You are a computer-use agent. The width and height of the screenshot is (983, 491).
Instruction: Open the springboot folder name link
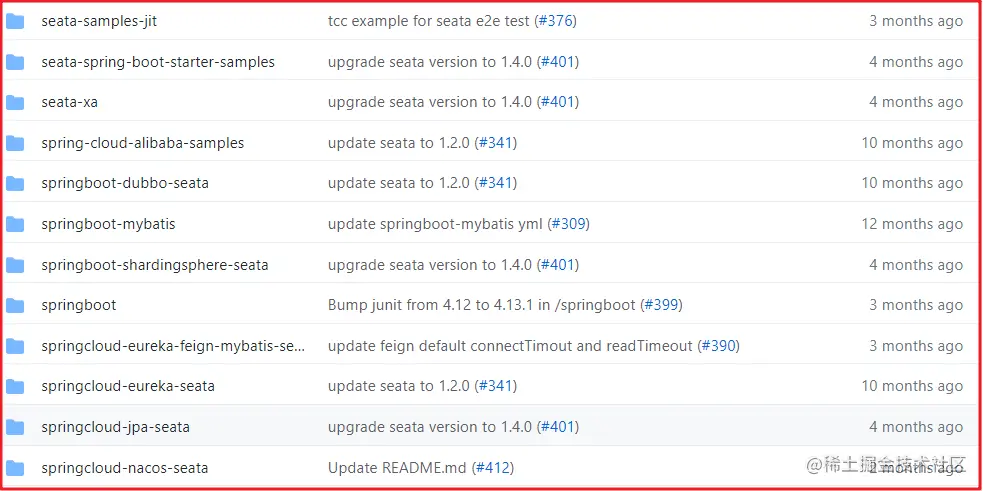point(79,305)
